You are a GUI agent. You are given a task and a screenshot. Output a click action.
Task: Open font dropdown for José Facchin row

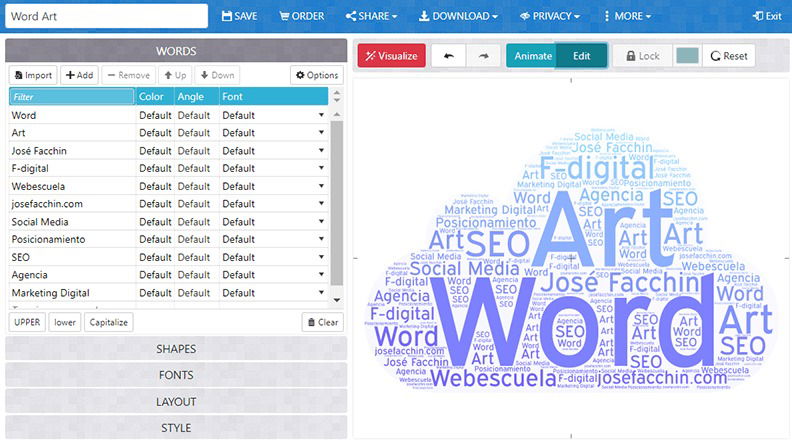pos(321,151)
